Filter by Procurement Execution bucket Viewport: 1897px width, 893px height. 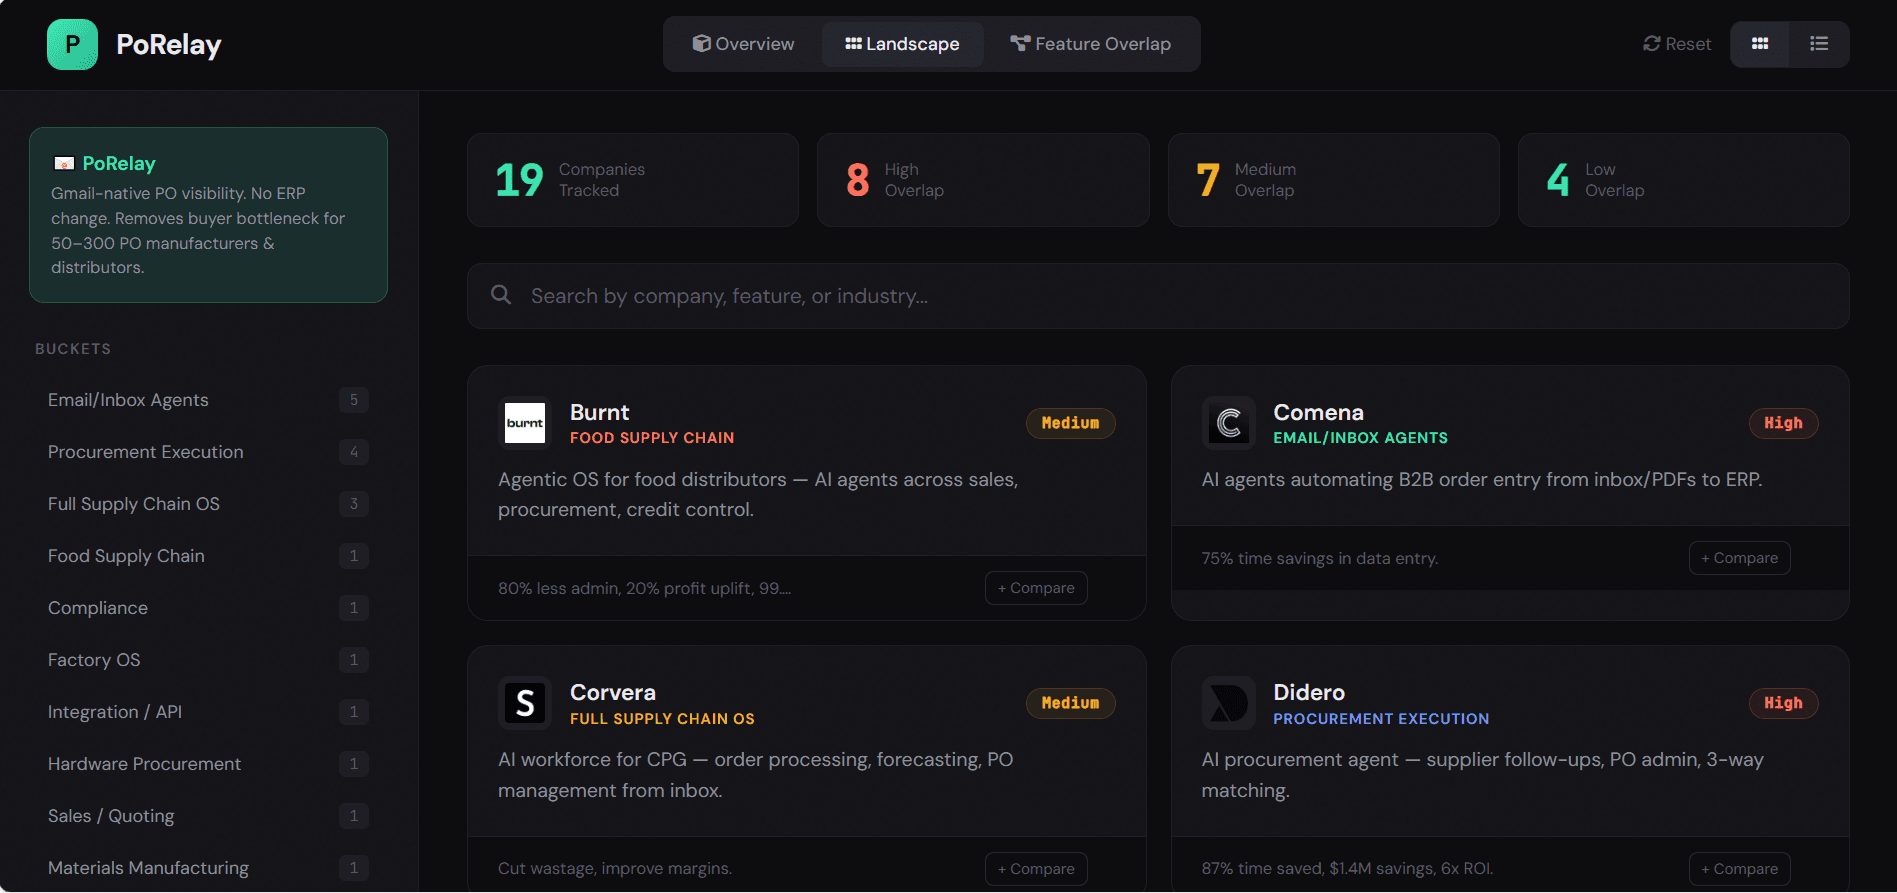pyautogui.click(x=208, y=452)
